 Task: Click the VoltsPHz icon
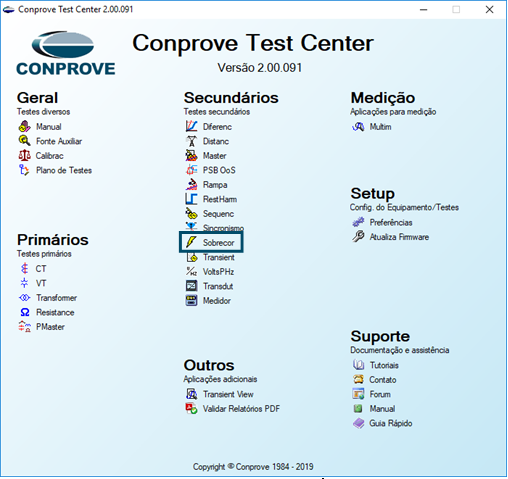[191, 272]
